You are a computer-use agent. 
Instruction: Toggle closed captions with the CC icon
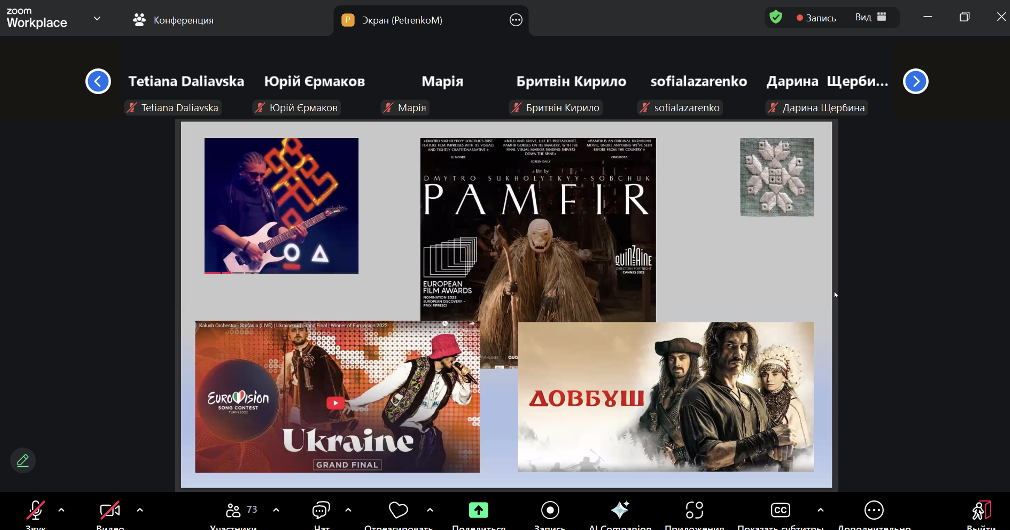click(x=780, y=511)
